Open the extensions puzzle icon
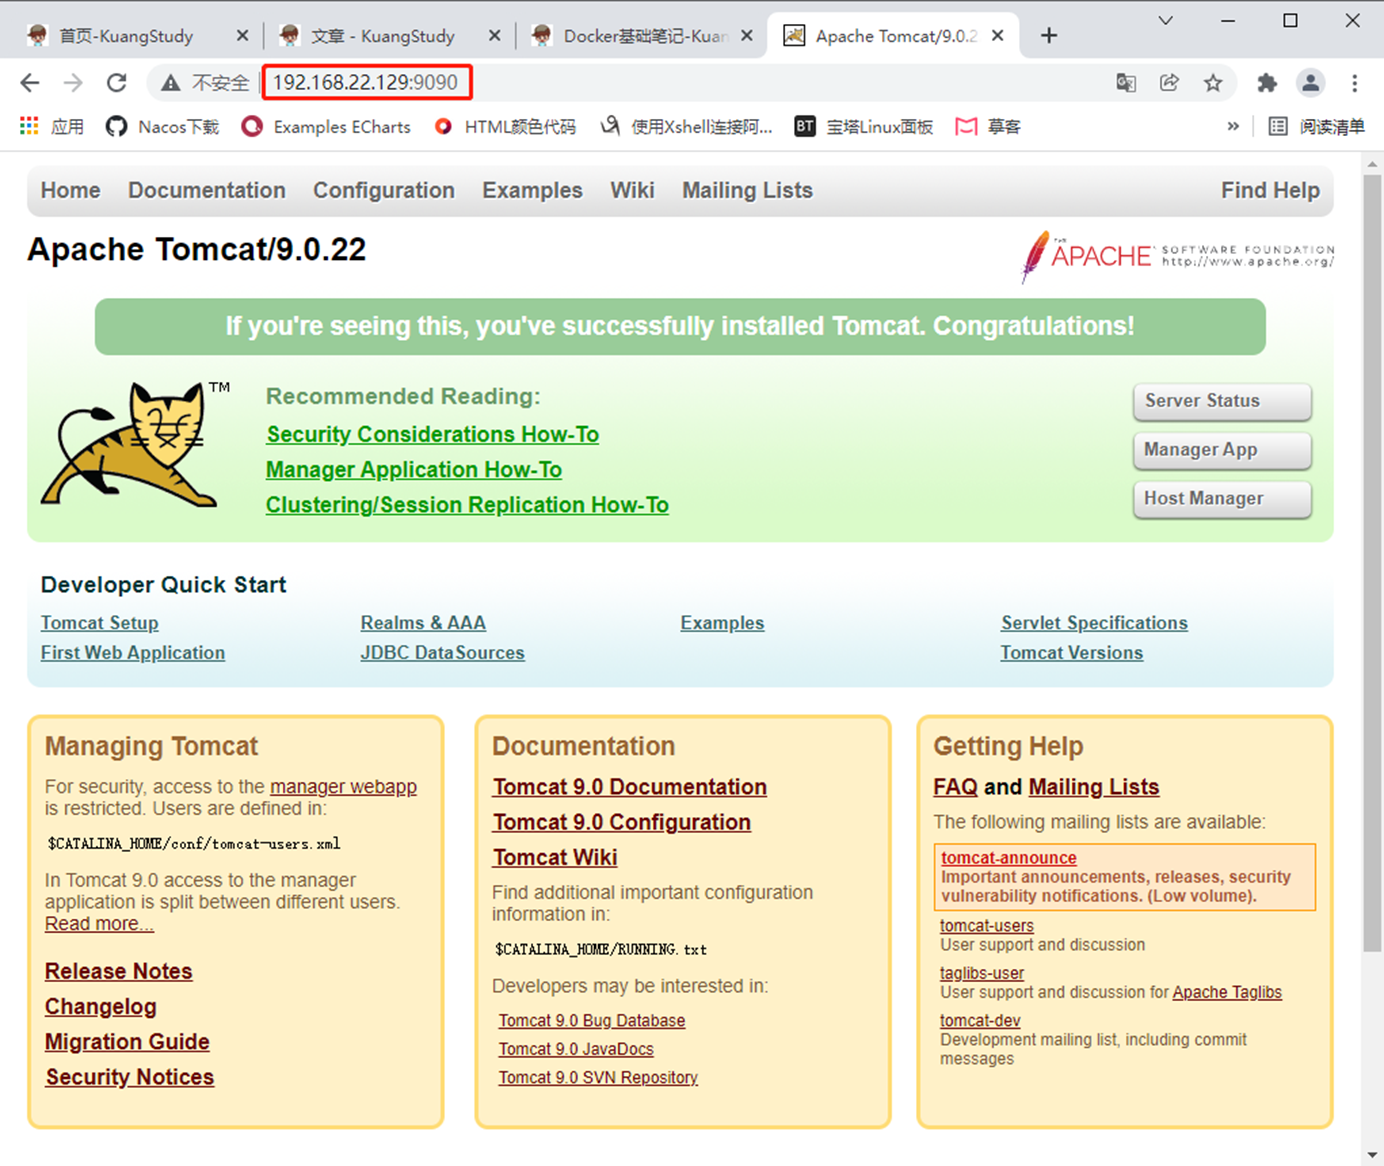 coord(1267,83)
